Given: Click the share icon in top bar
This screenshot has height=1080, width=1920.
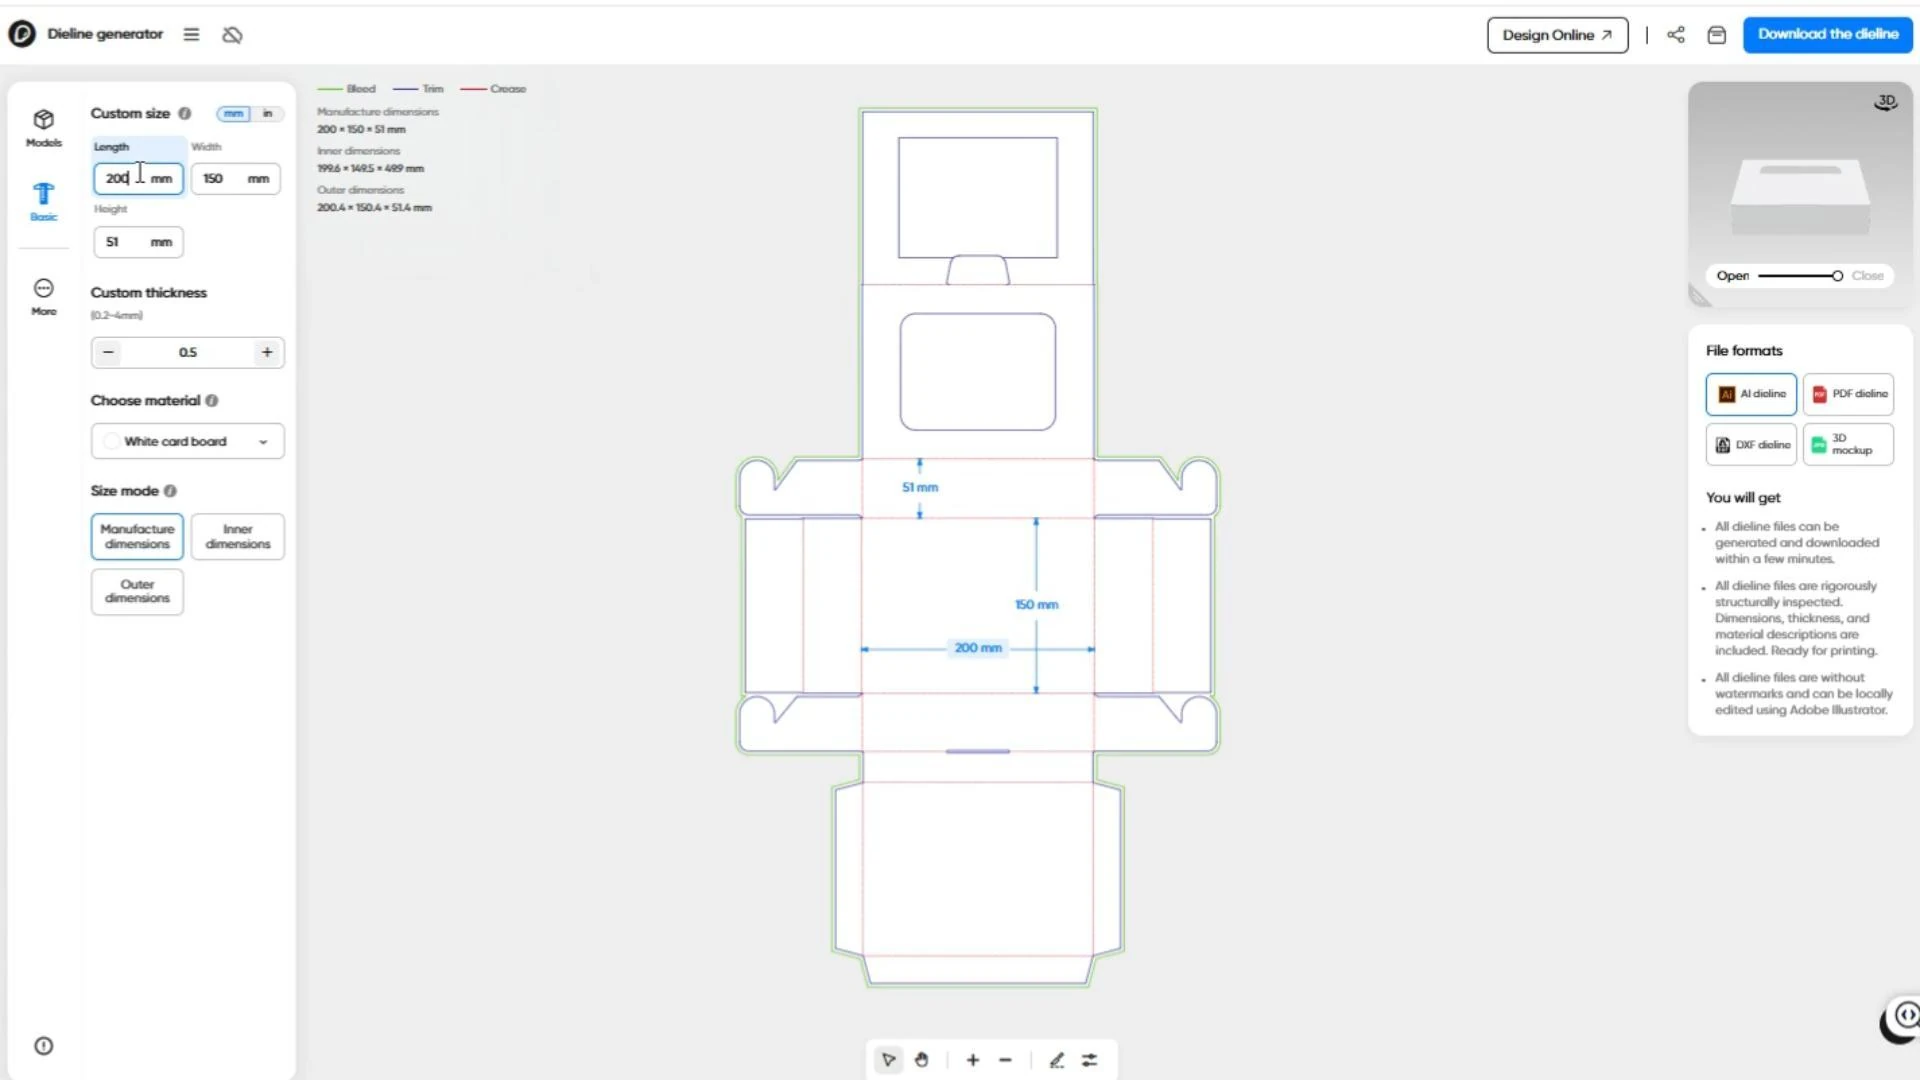Looking at the screenshot, I should [1676, 35].
